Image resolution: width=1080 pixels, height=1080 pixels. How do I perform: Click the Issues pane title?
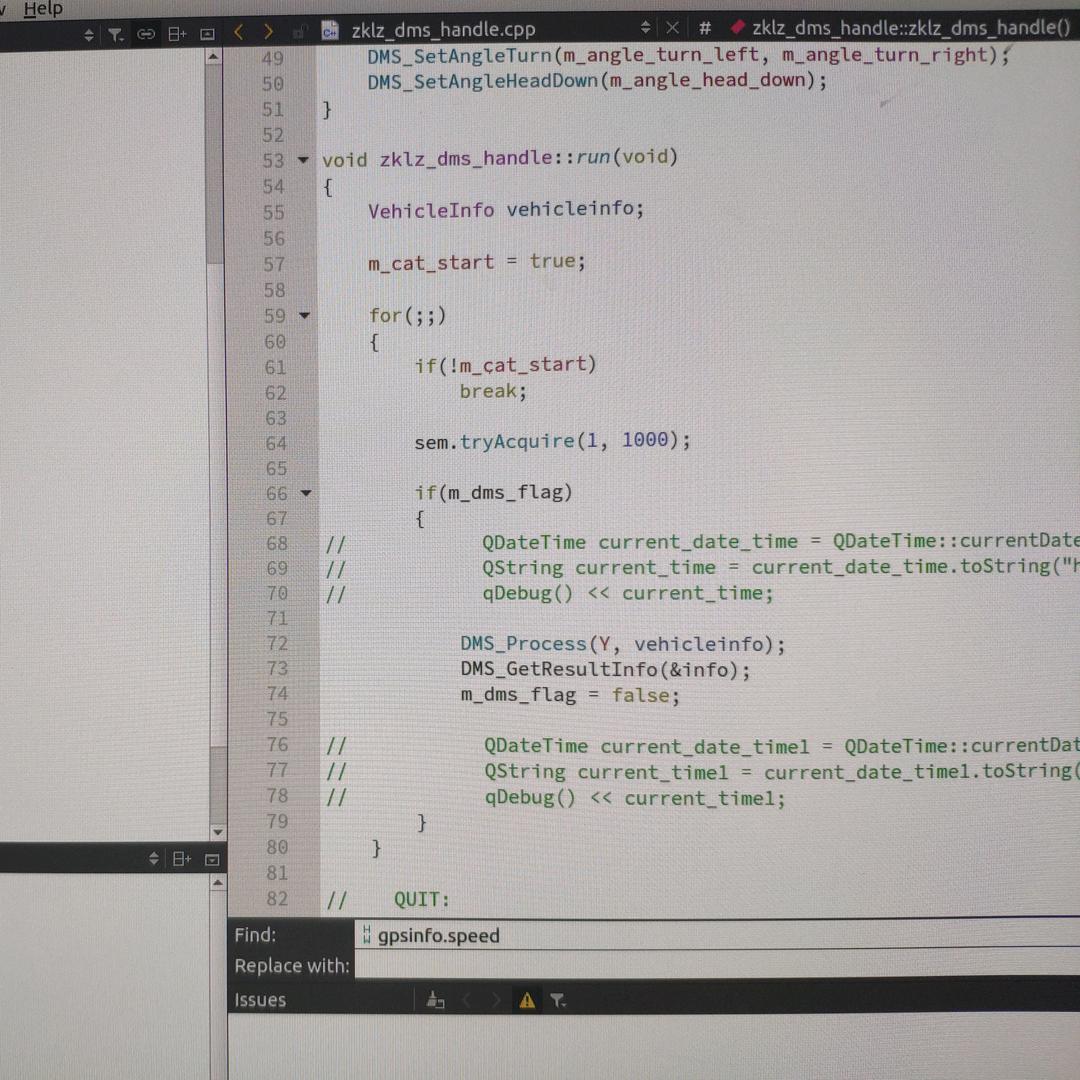260,1000
